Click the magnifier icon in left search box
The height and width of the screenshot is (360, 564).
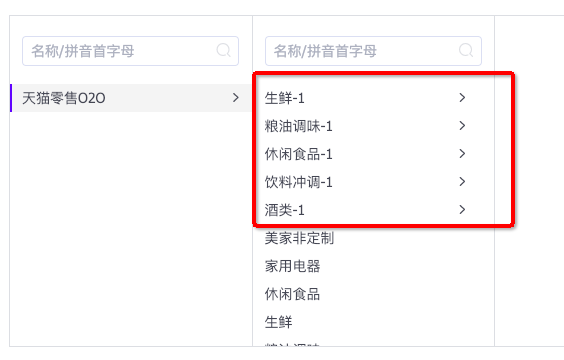pyautogui.click(x=223, y=51)
